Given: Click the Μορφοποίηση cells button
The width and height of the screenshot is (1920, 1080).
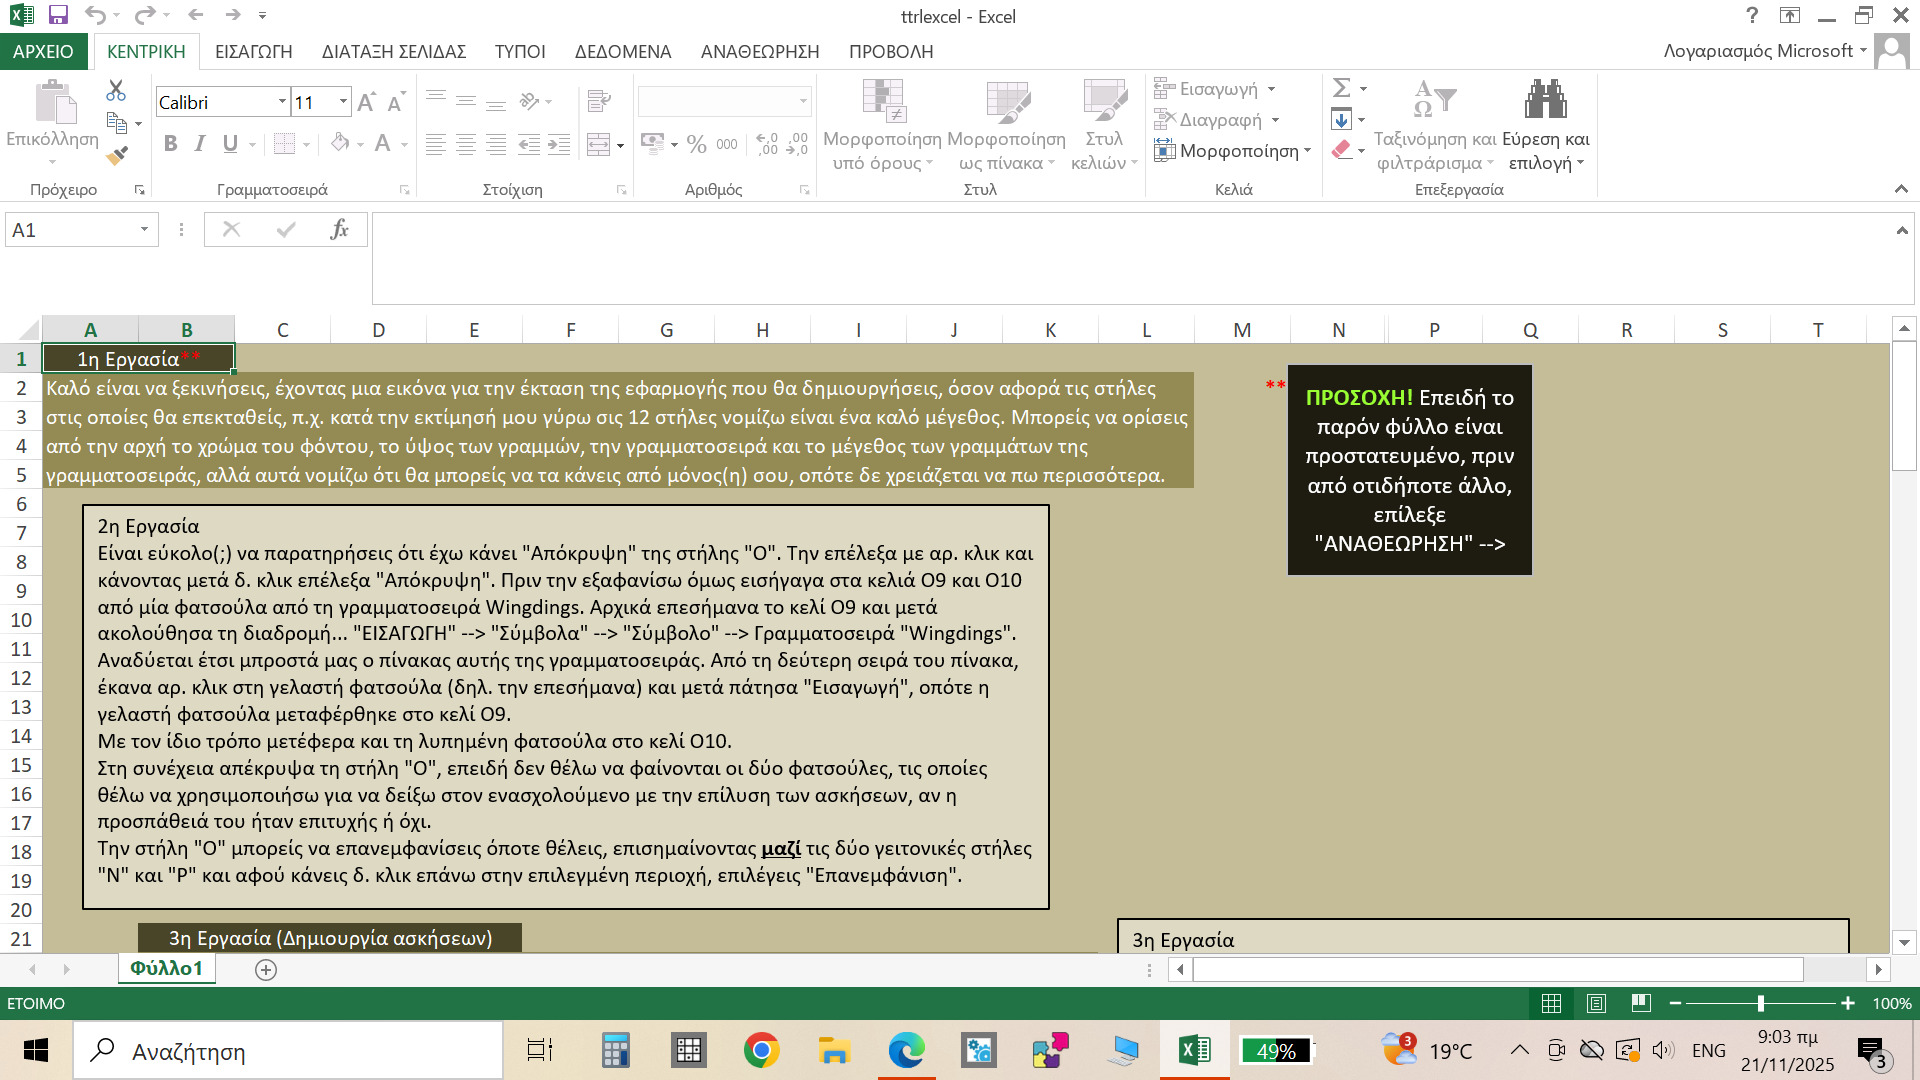Looking at the screenshot, I should 1232,151.
